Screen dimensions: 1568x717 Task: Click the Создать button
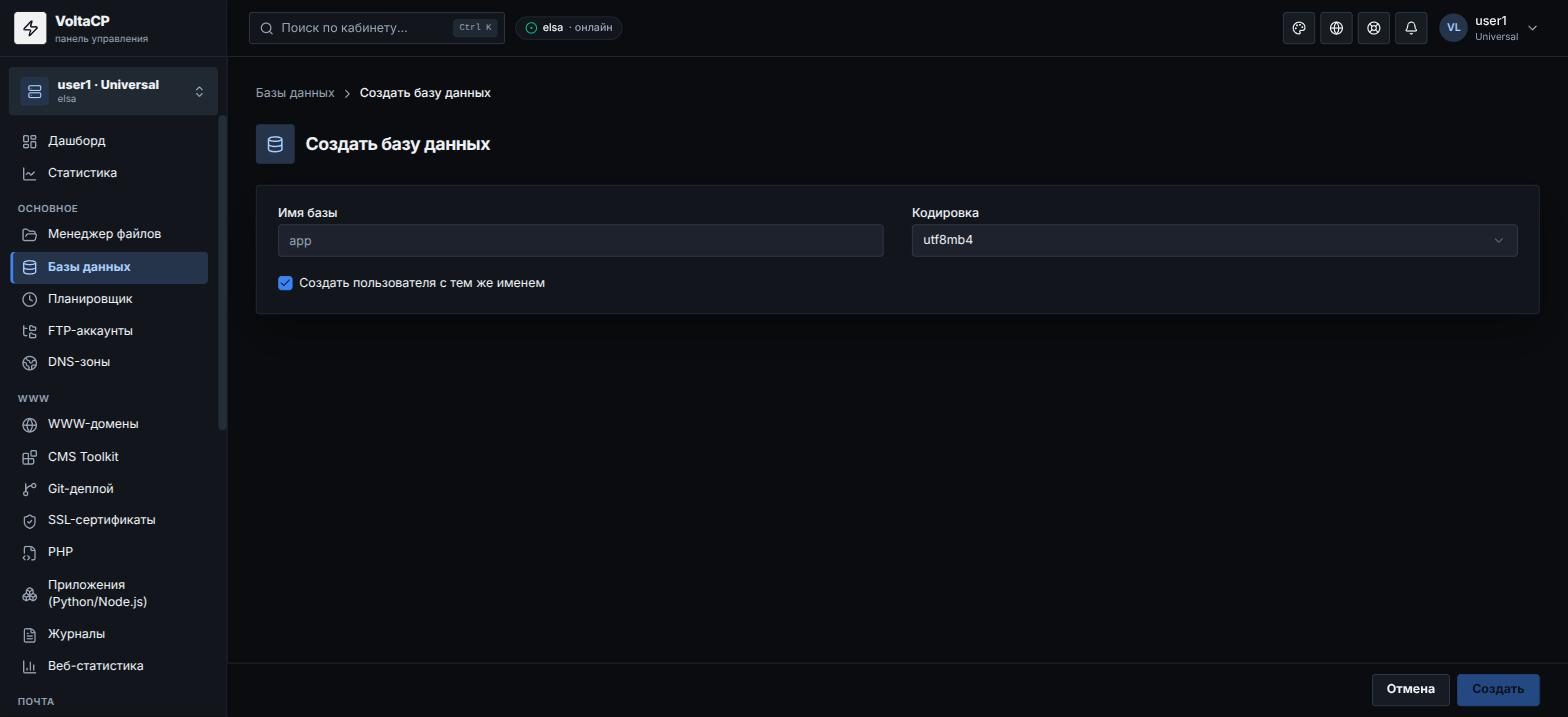pos(1498,689)
